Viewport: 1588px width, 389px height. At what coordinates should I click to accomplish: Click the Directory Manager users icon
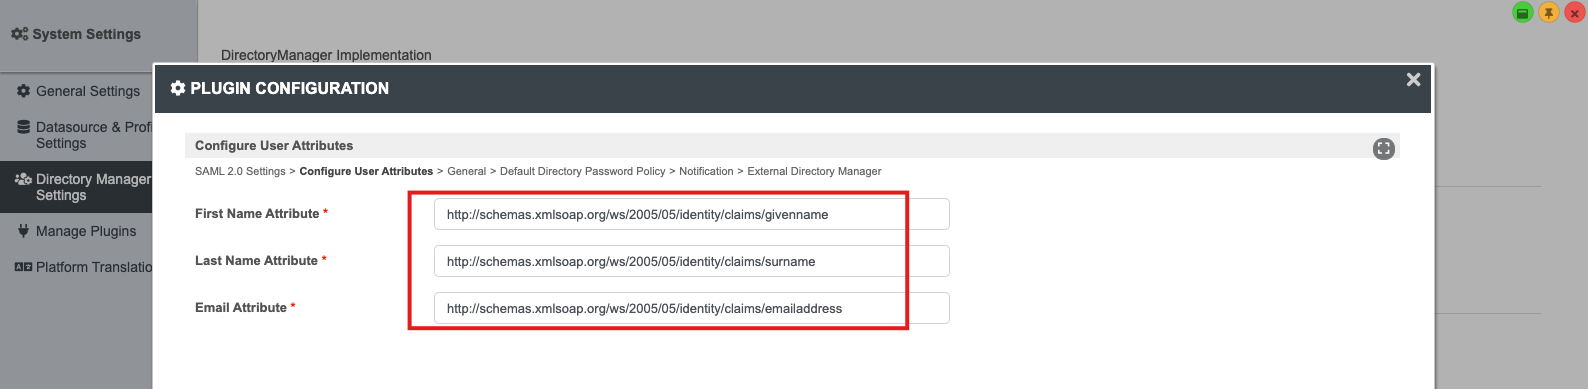23,179
